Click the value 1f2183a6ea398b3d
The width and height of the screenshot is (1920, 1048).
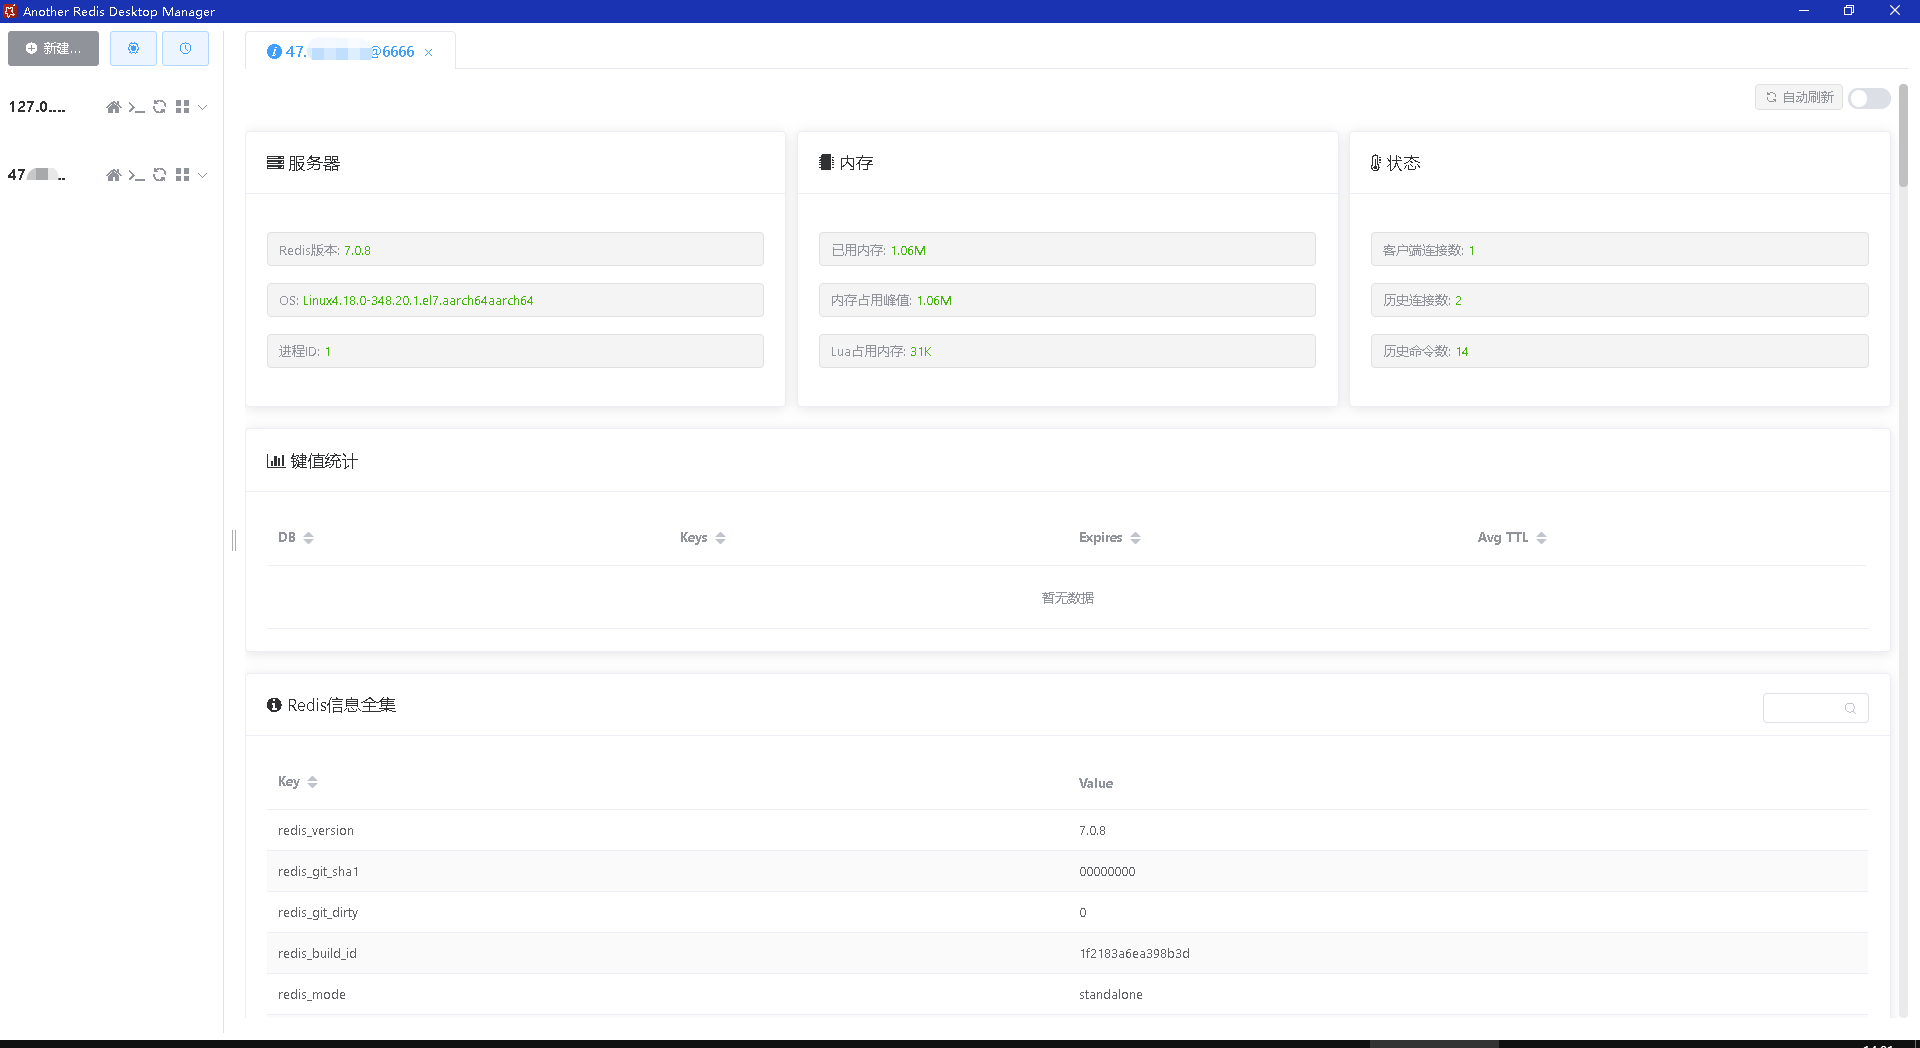point(1134,953)
